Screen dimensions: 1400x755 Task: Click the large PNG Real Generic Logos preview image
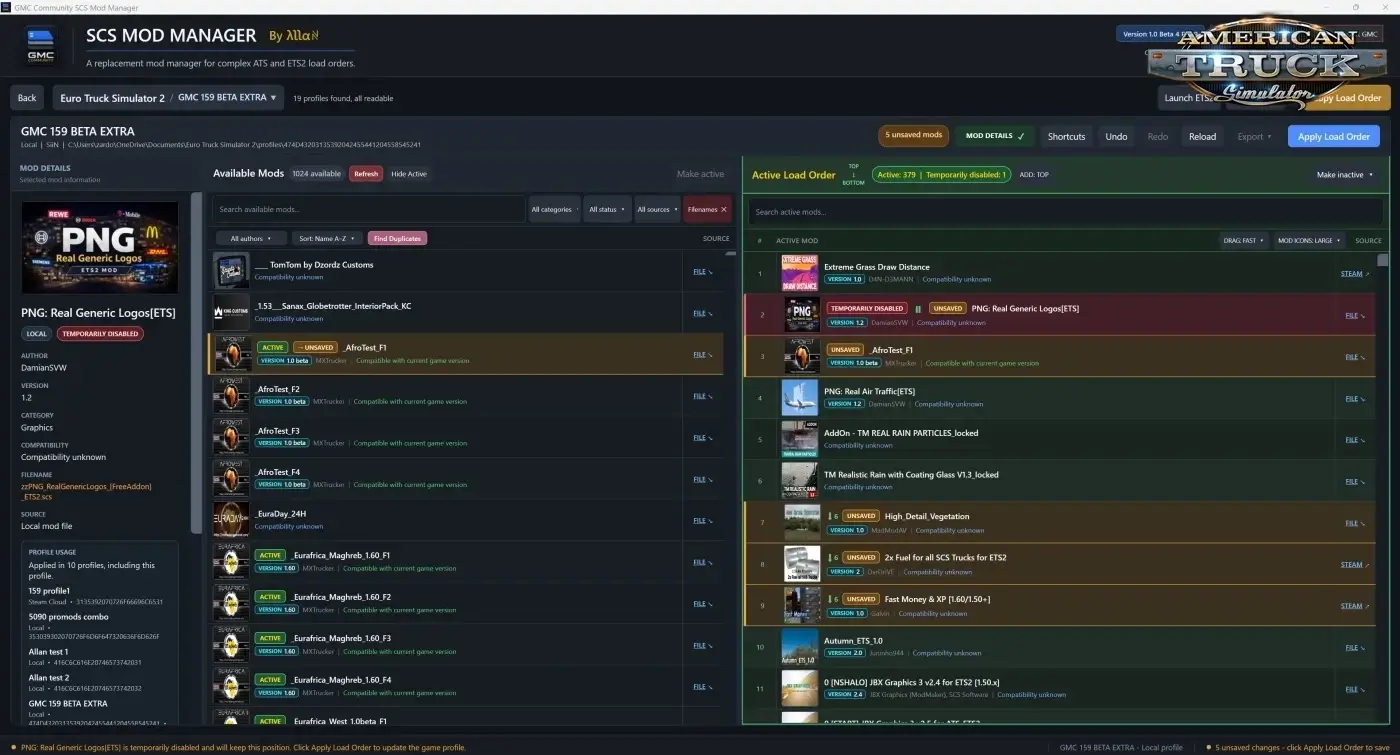tap(100, 248)
